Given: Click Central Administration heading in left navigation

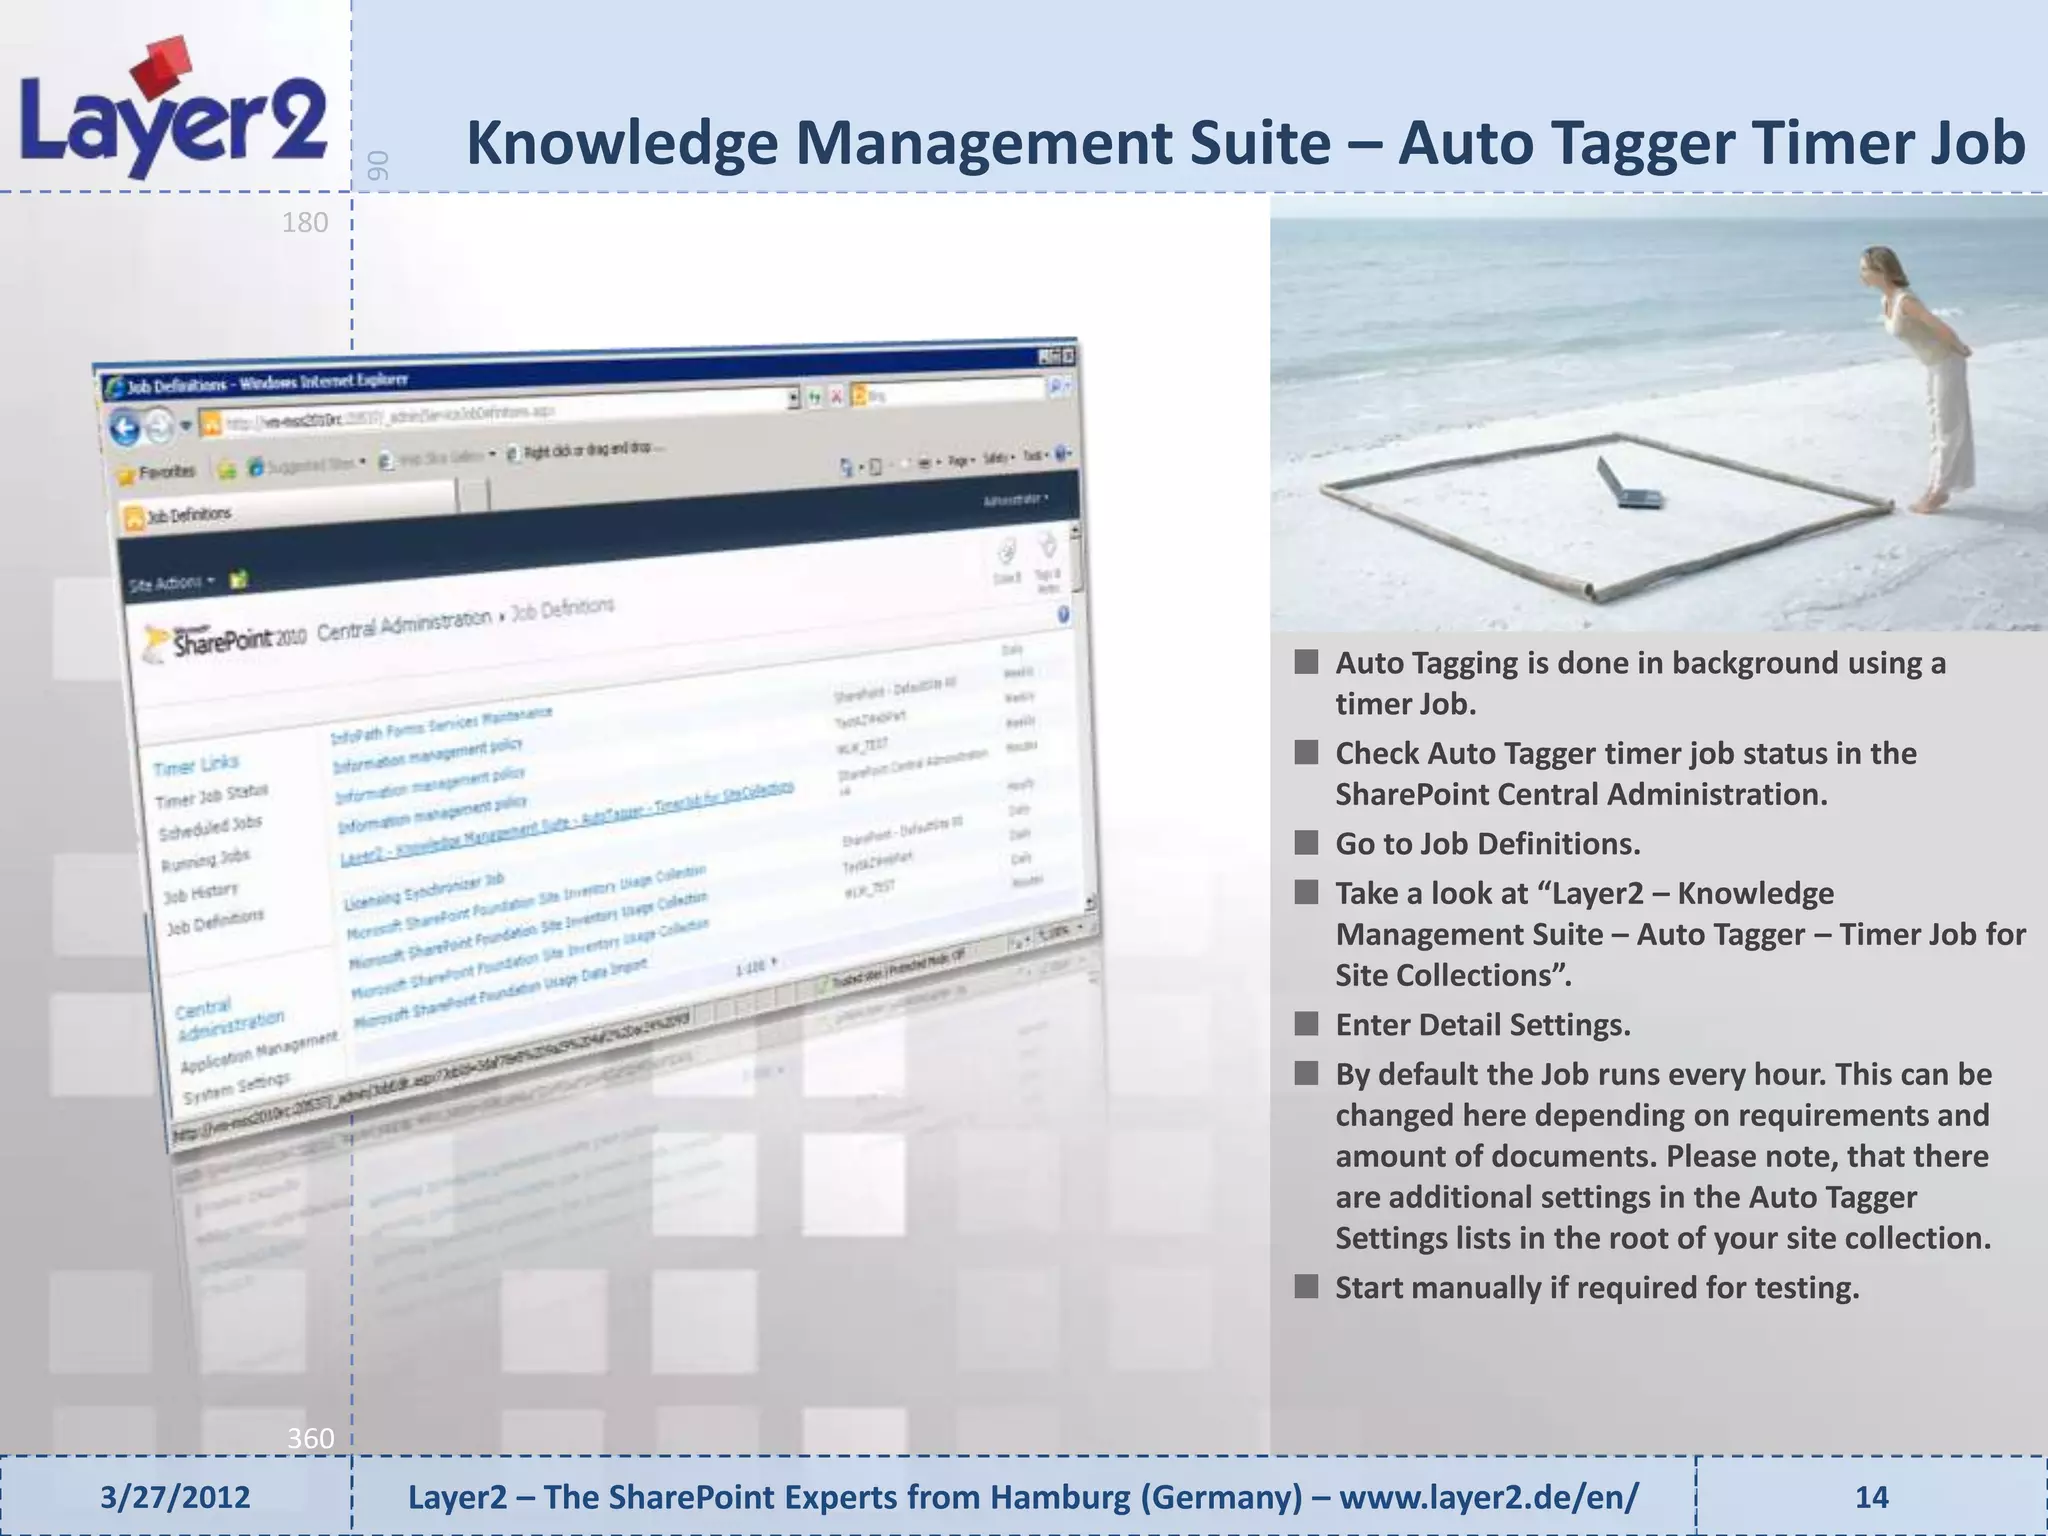Looking at the screenshot, I should coord(230,1019).
